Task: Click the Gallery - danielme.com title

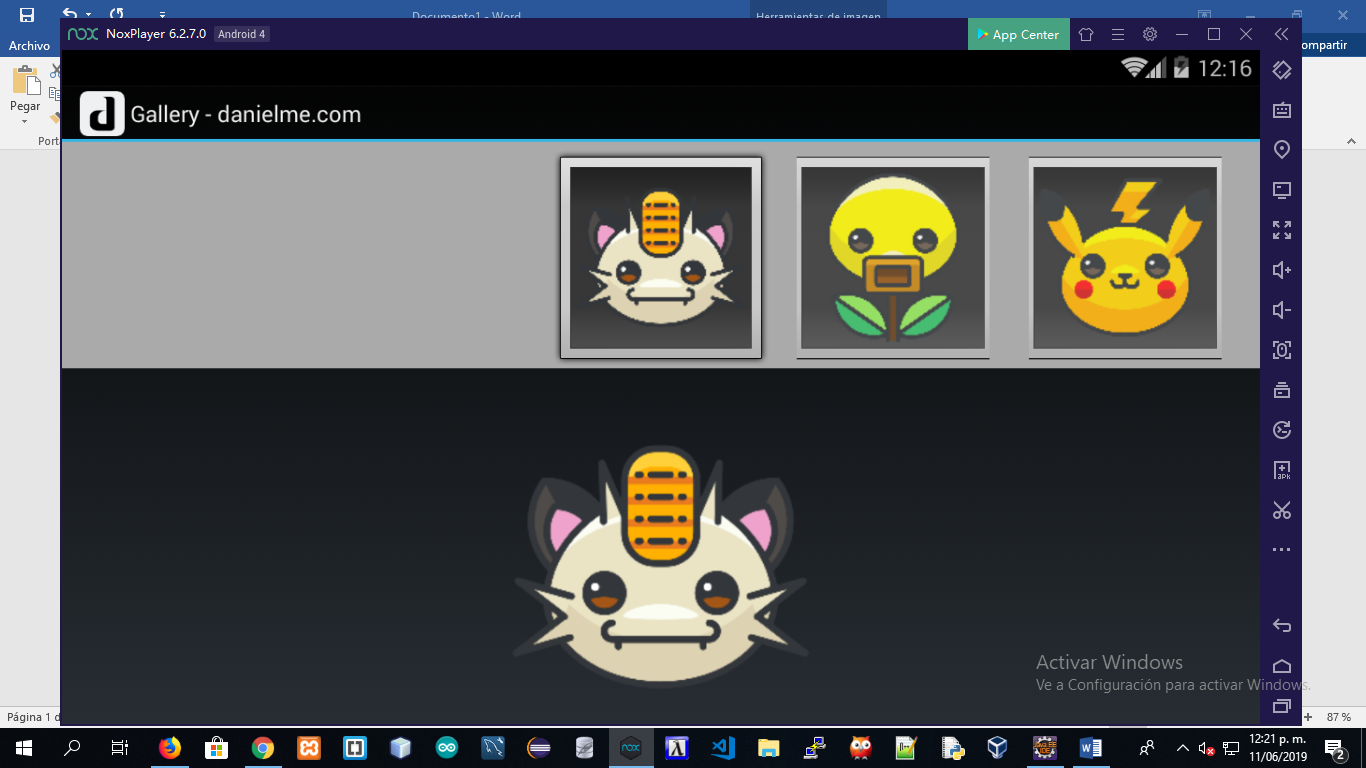Action: tap(246, 114)
